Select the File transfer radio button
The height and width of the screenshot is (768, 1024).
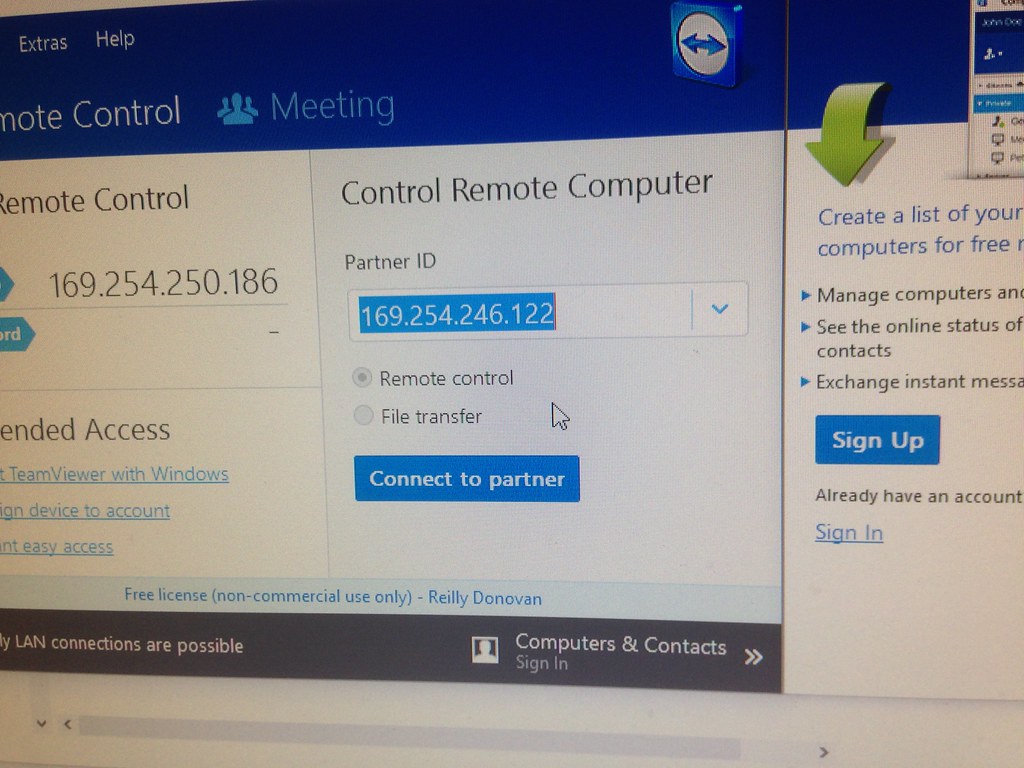click(363, 415)
